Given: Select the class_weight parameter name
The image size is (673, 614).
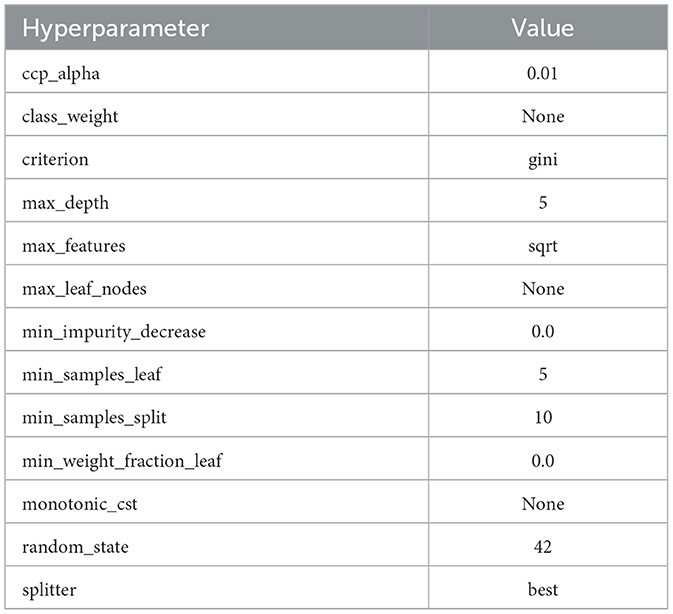Looking at the screenshot, I should click(70, 116).
